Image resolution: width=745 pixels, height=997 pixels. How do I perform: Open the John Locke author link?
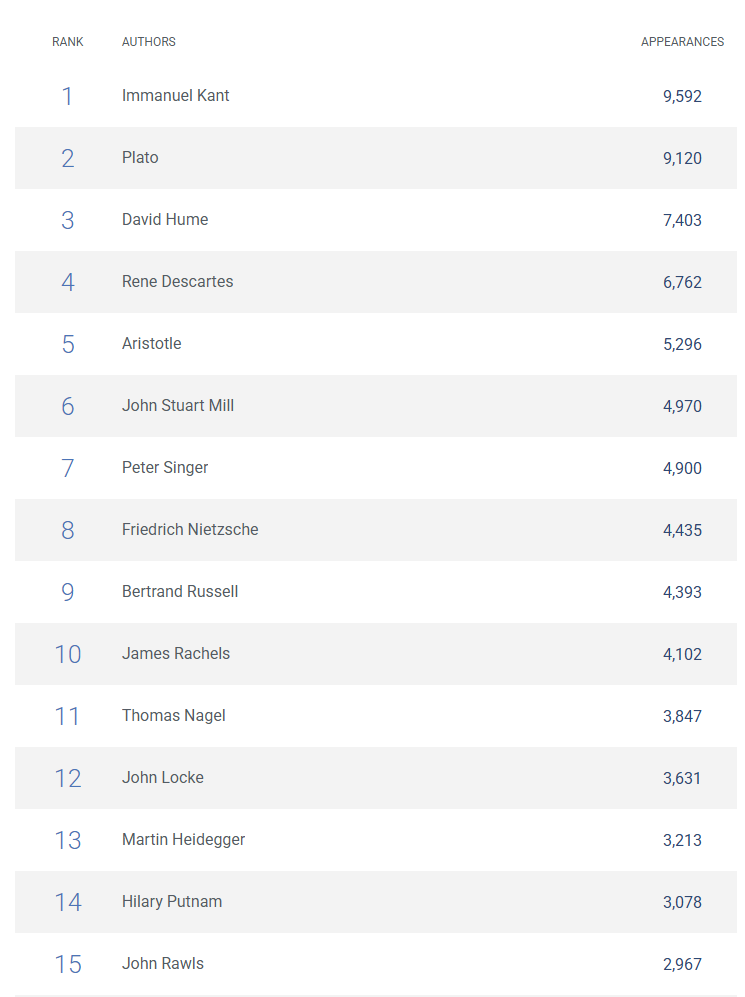(x=163, y=778)
